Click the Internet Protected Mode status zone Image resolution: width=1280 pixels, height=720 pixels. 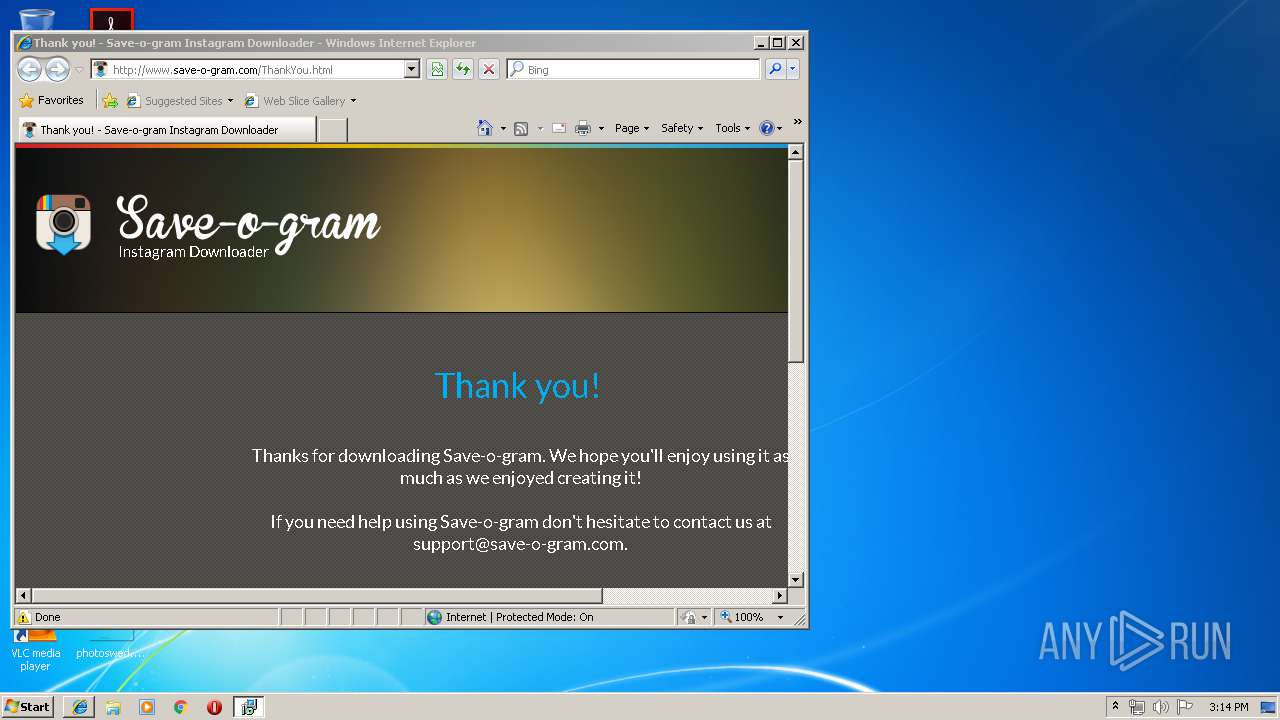[x=549, y=617]
